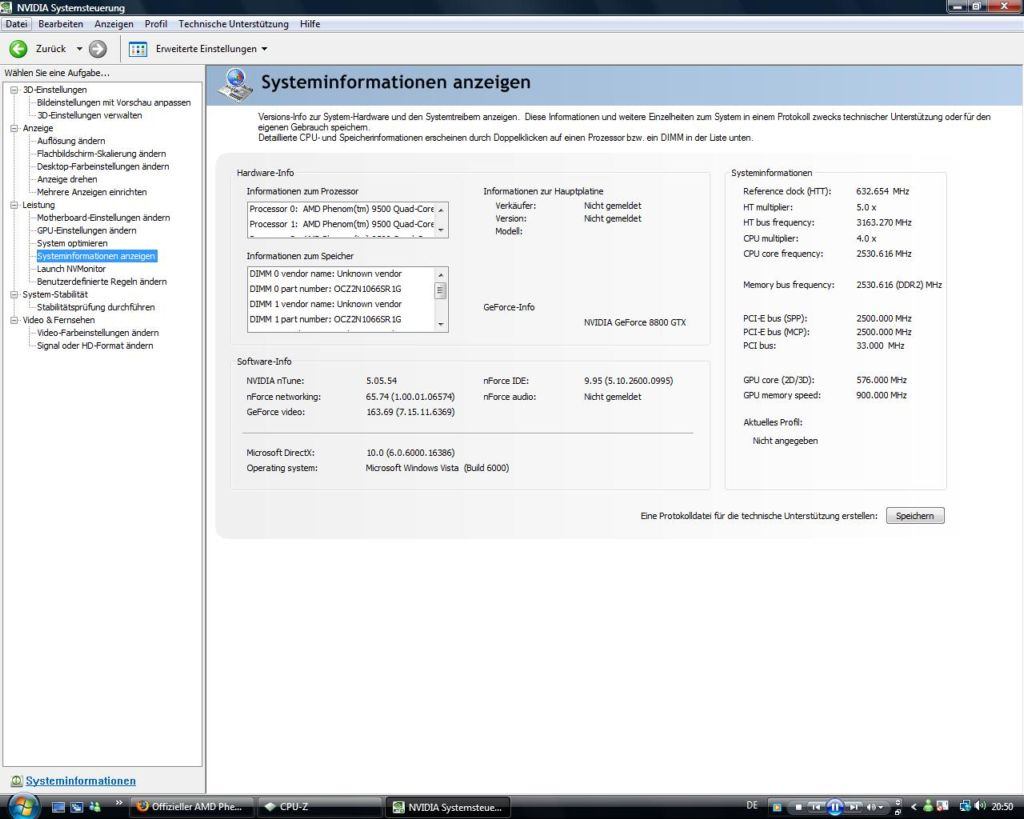Click the grey forward arrow button
Image resolution: width=1024 pixels, height=819 pixels.
click(98, 49)
